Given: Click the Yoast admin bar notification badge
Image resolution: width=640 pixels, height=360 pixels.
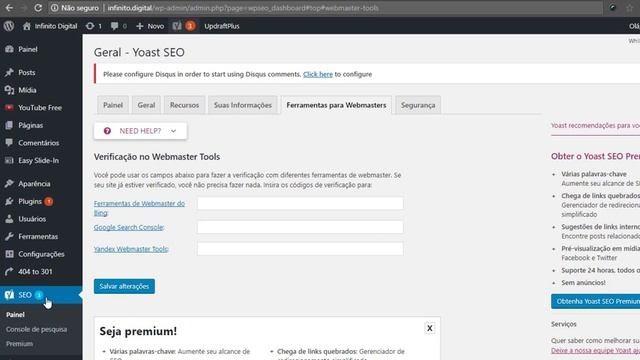Looking at the screenshot, I should click(190, 26).
